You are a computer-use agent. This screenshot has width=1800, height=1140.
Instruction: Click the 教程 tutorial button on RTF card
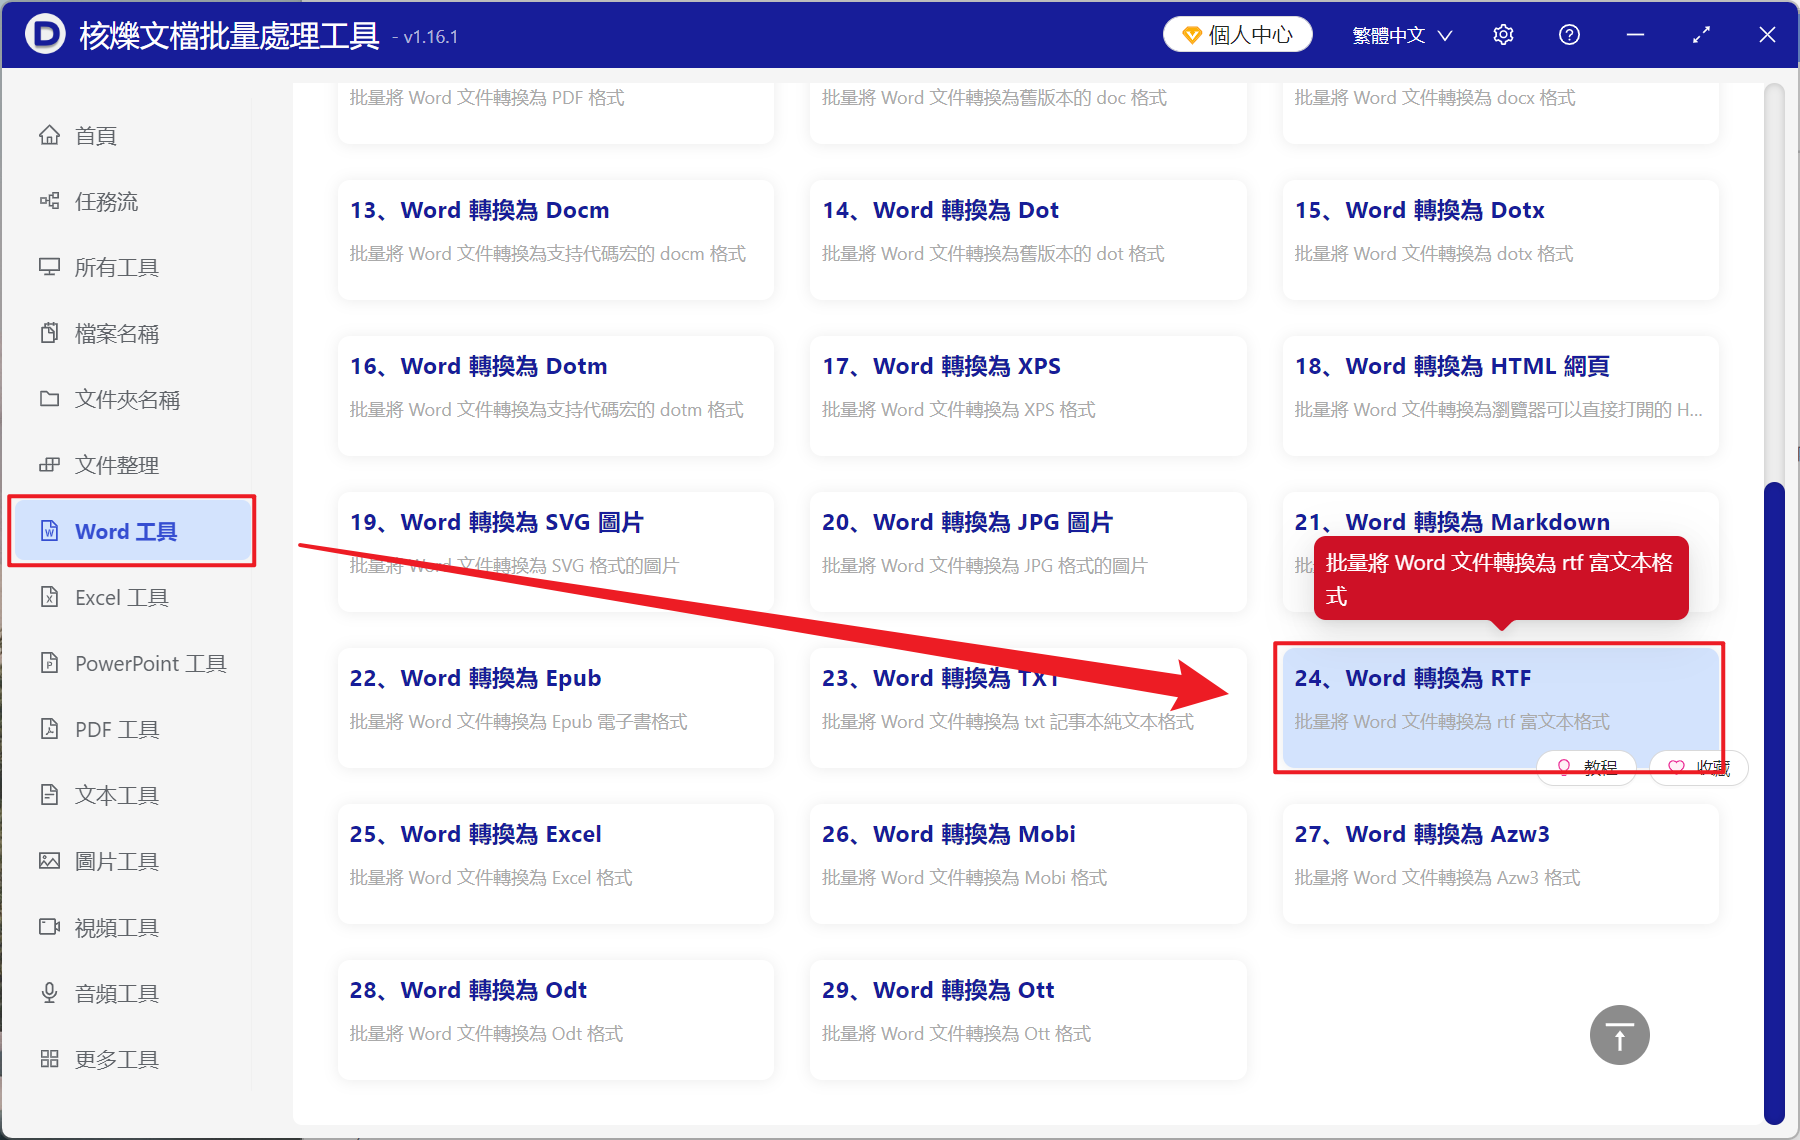pyautogui.click(x=1586, y=767)
